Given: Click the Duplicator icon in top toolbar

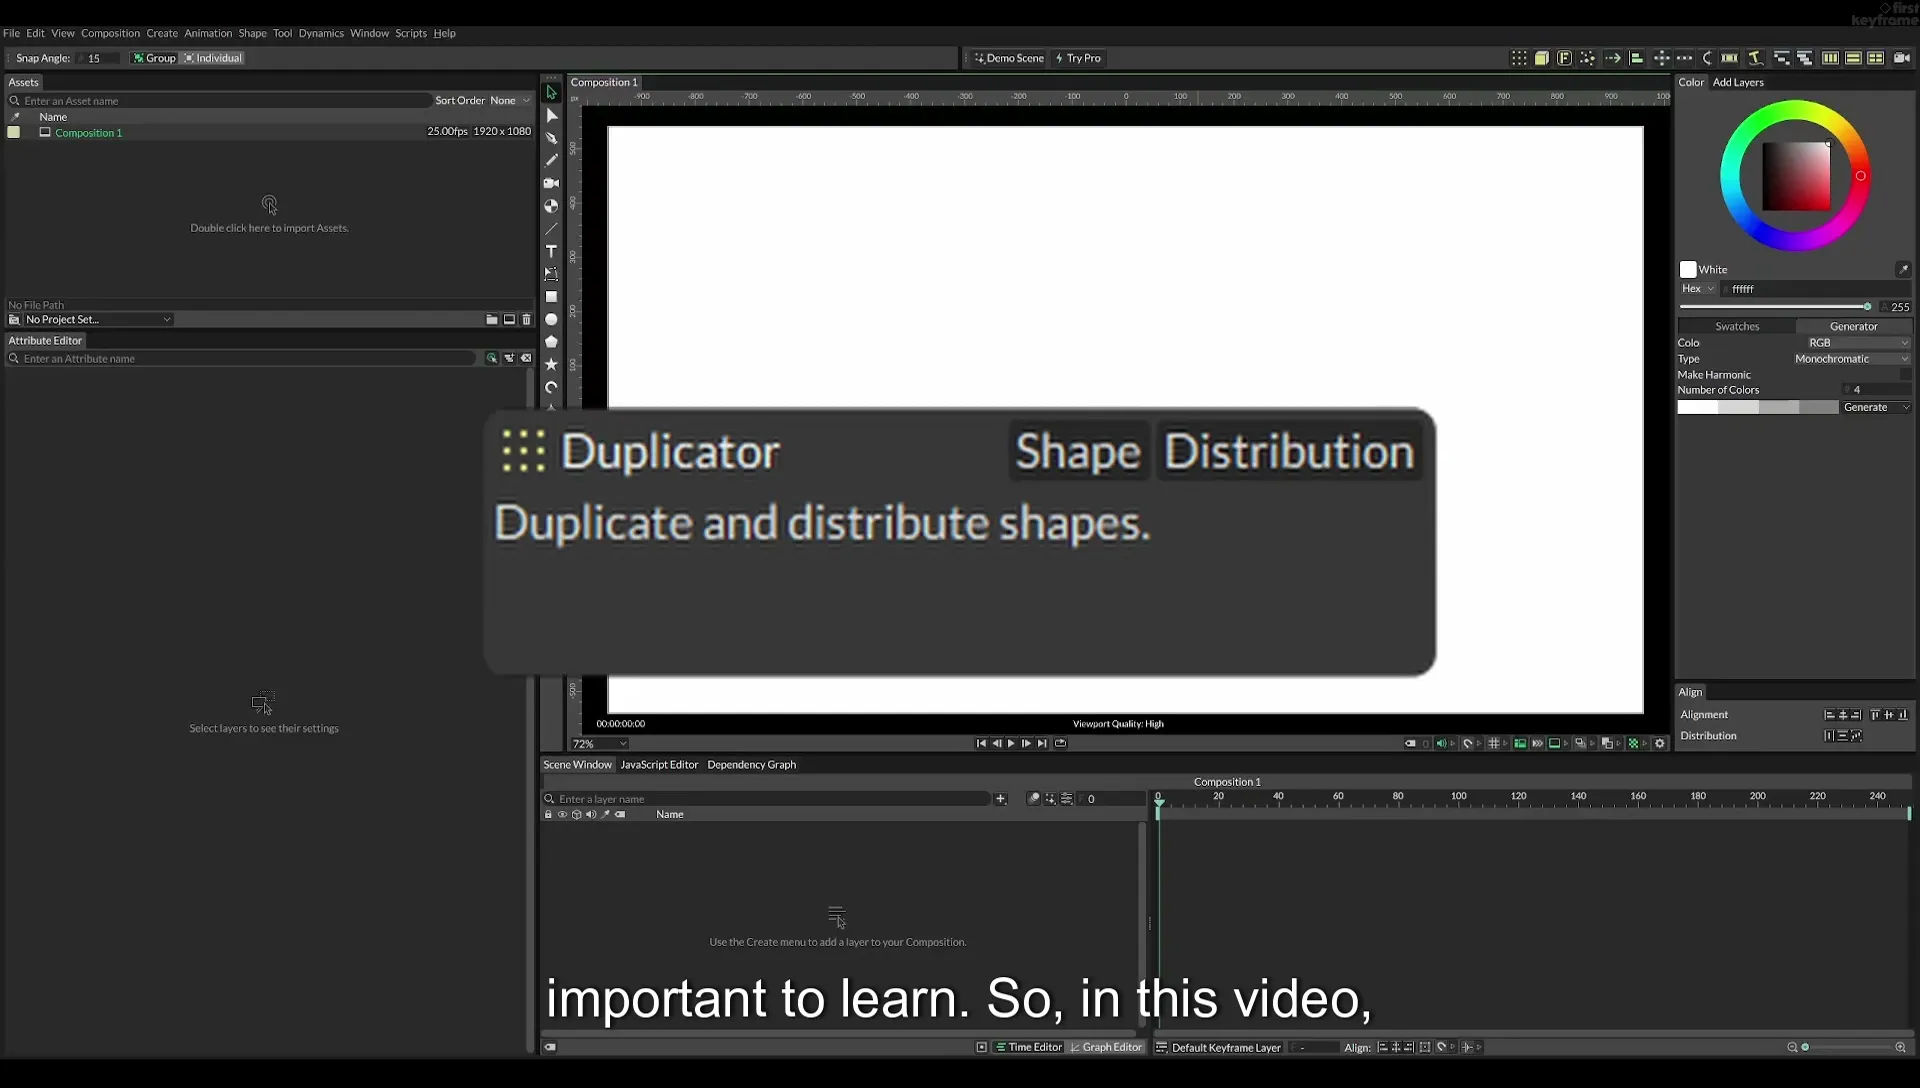Looking at the screenshot, I should [x=1519, y=58].
